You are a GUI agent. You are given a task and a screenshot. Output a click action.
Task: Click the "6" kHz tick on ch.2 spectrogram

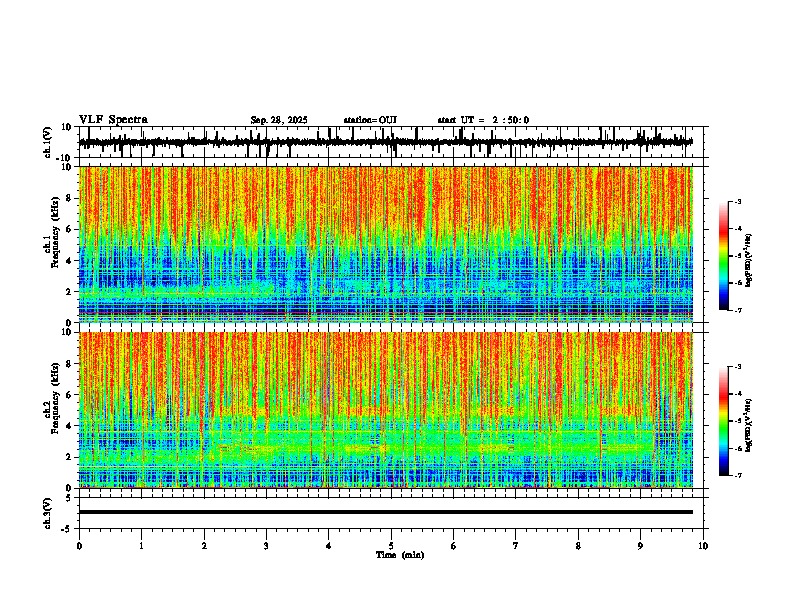click(x=70, y=395)
